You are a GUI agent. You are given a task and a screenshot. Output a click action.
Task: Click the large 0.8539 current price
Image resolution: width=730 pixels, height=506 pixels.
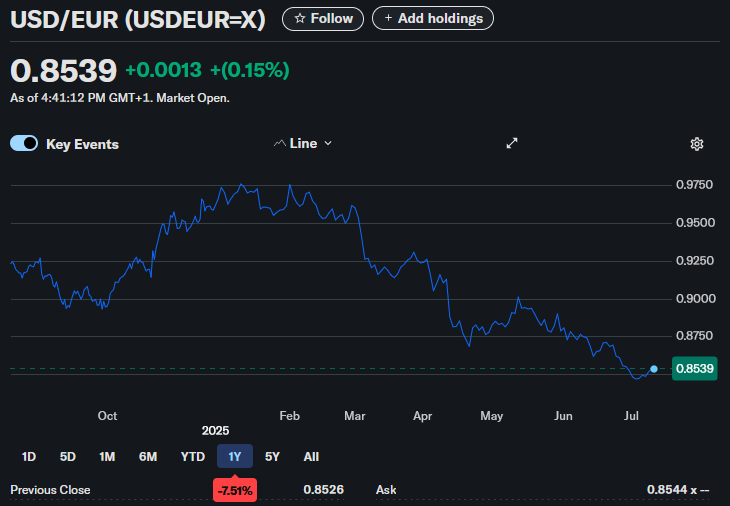pyautogui.click(x=63, y=71)
